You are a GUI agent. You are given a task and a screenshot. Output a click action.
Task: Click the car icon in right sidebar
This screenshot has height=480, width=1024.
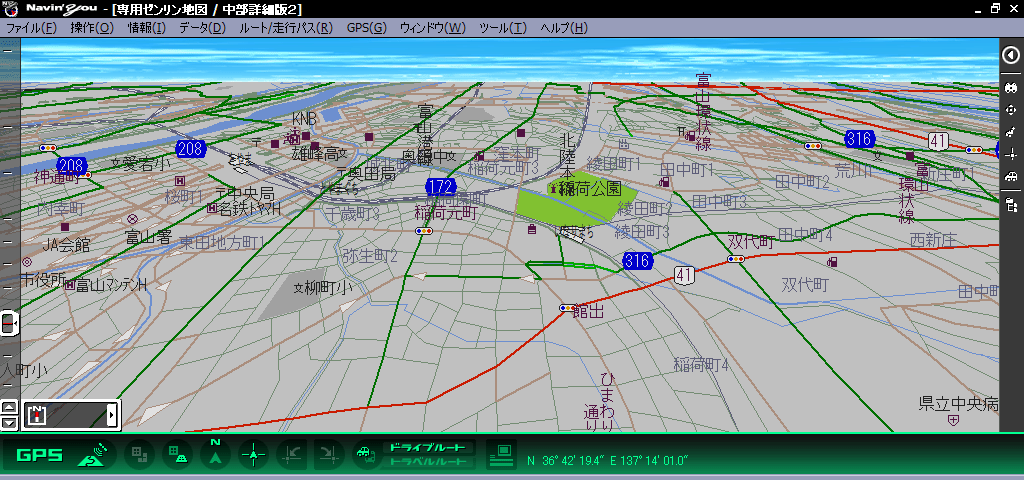coord(1011,176)
